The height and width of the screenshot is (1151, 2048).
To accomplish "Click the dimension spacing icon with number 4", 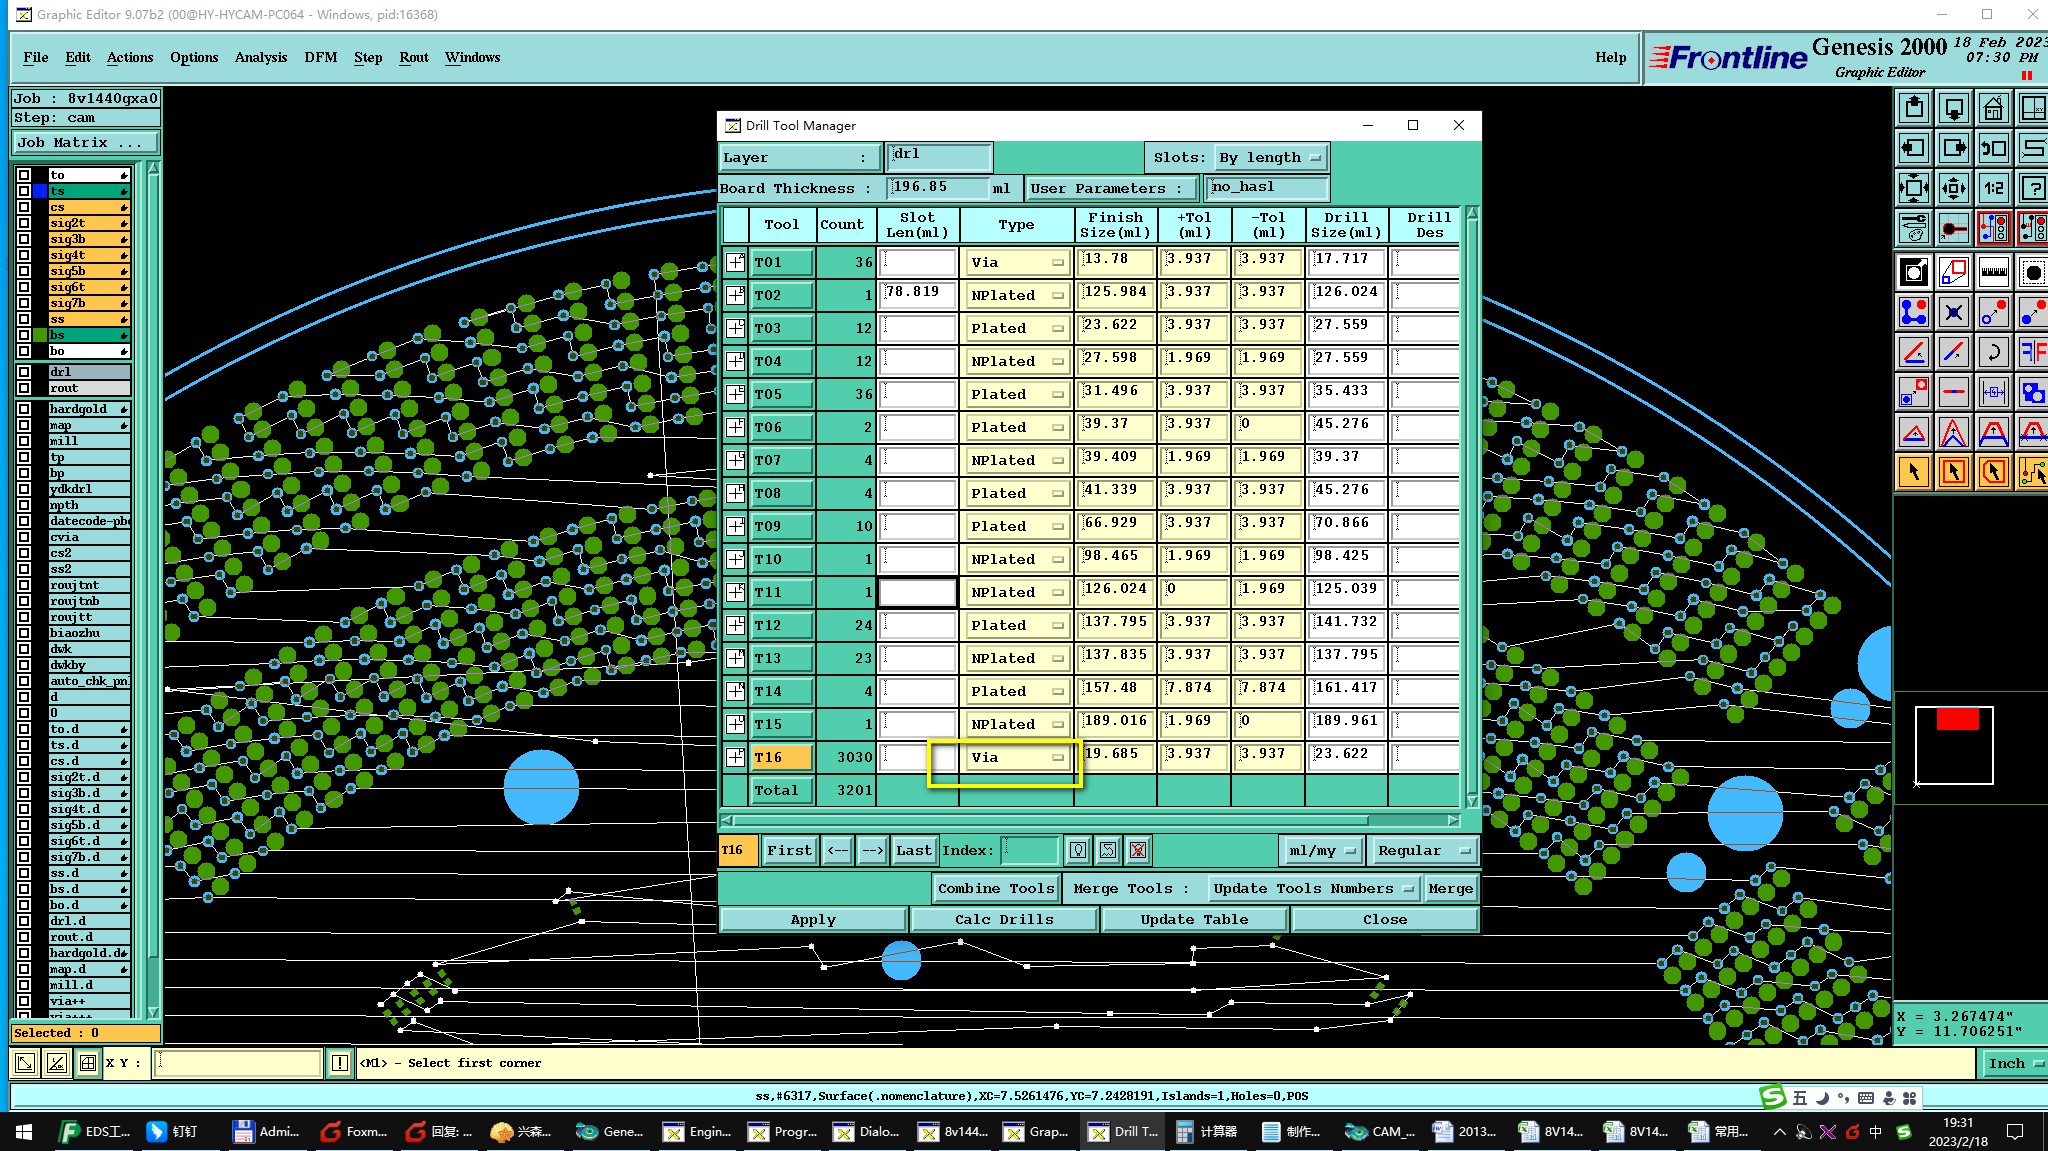I will coord(1993,392).
